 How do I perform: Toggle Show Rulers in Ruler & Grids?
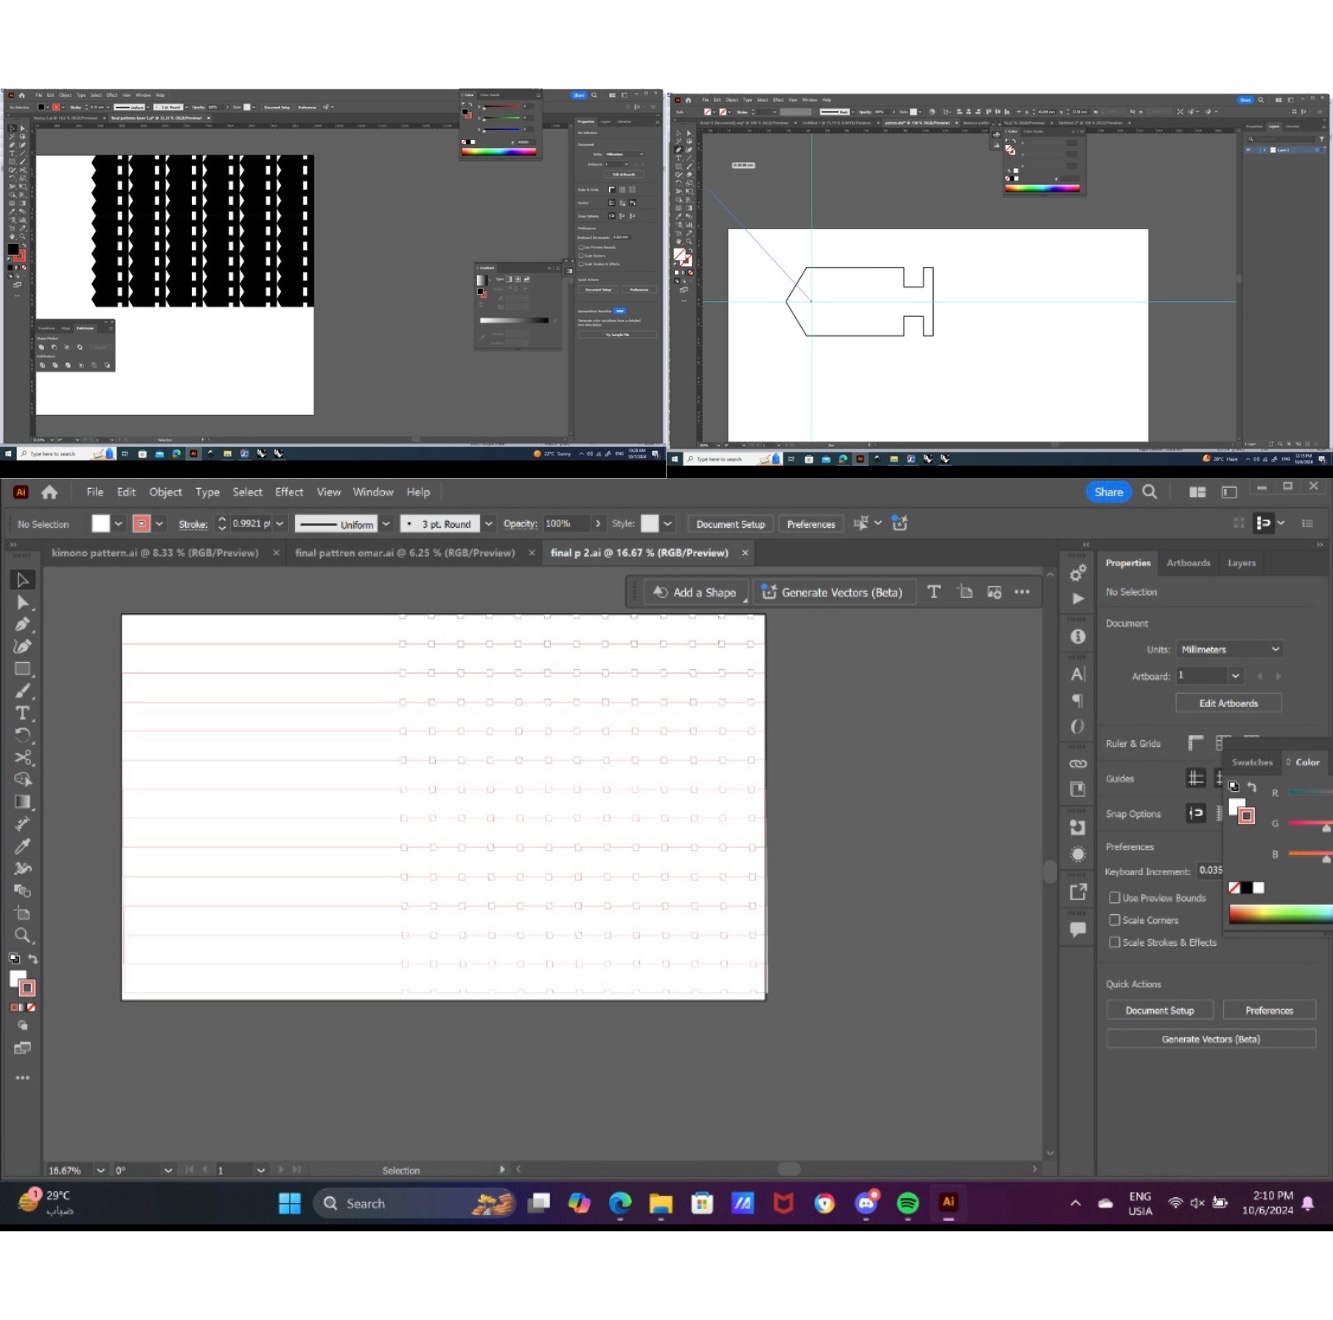pyautogui.click(x=1195, y=743)
